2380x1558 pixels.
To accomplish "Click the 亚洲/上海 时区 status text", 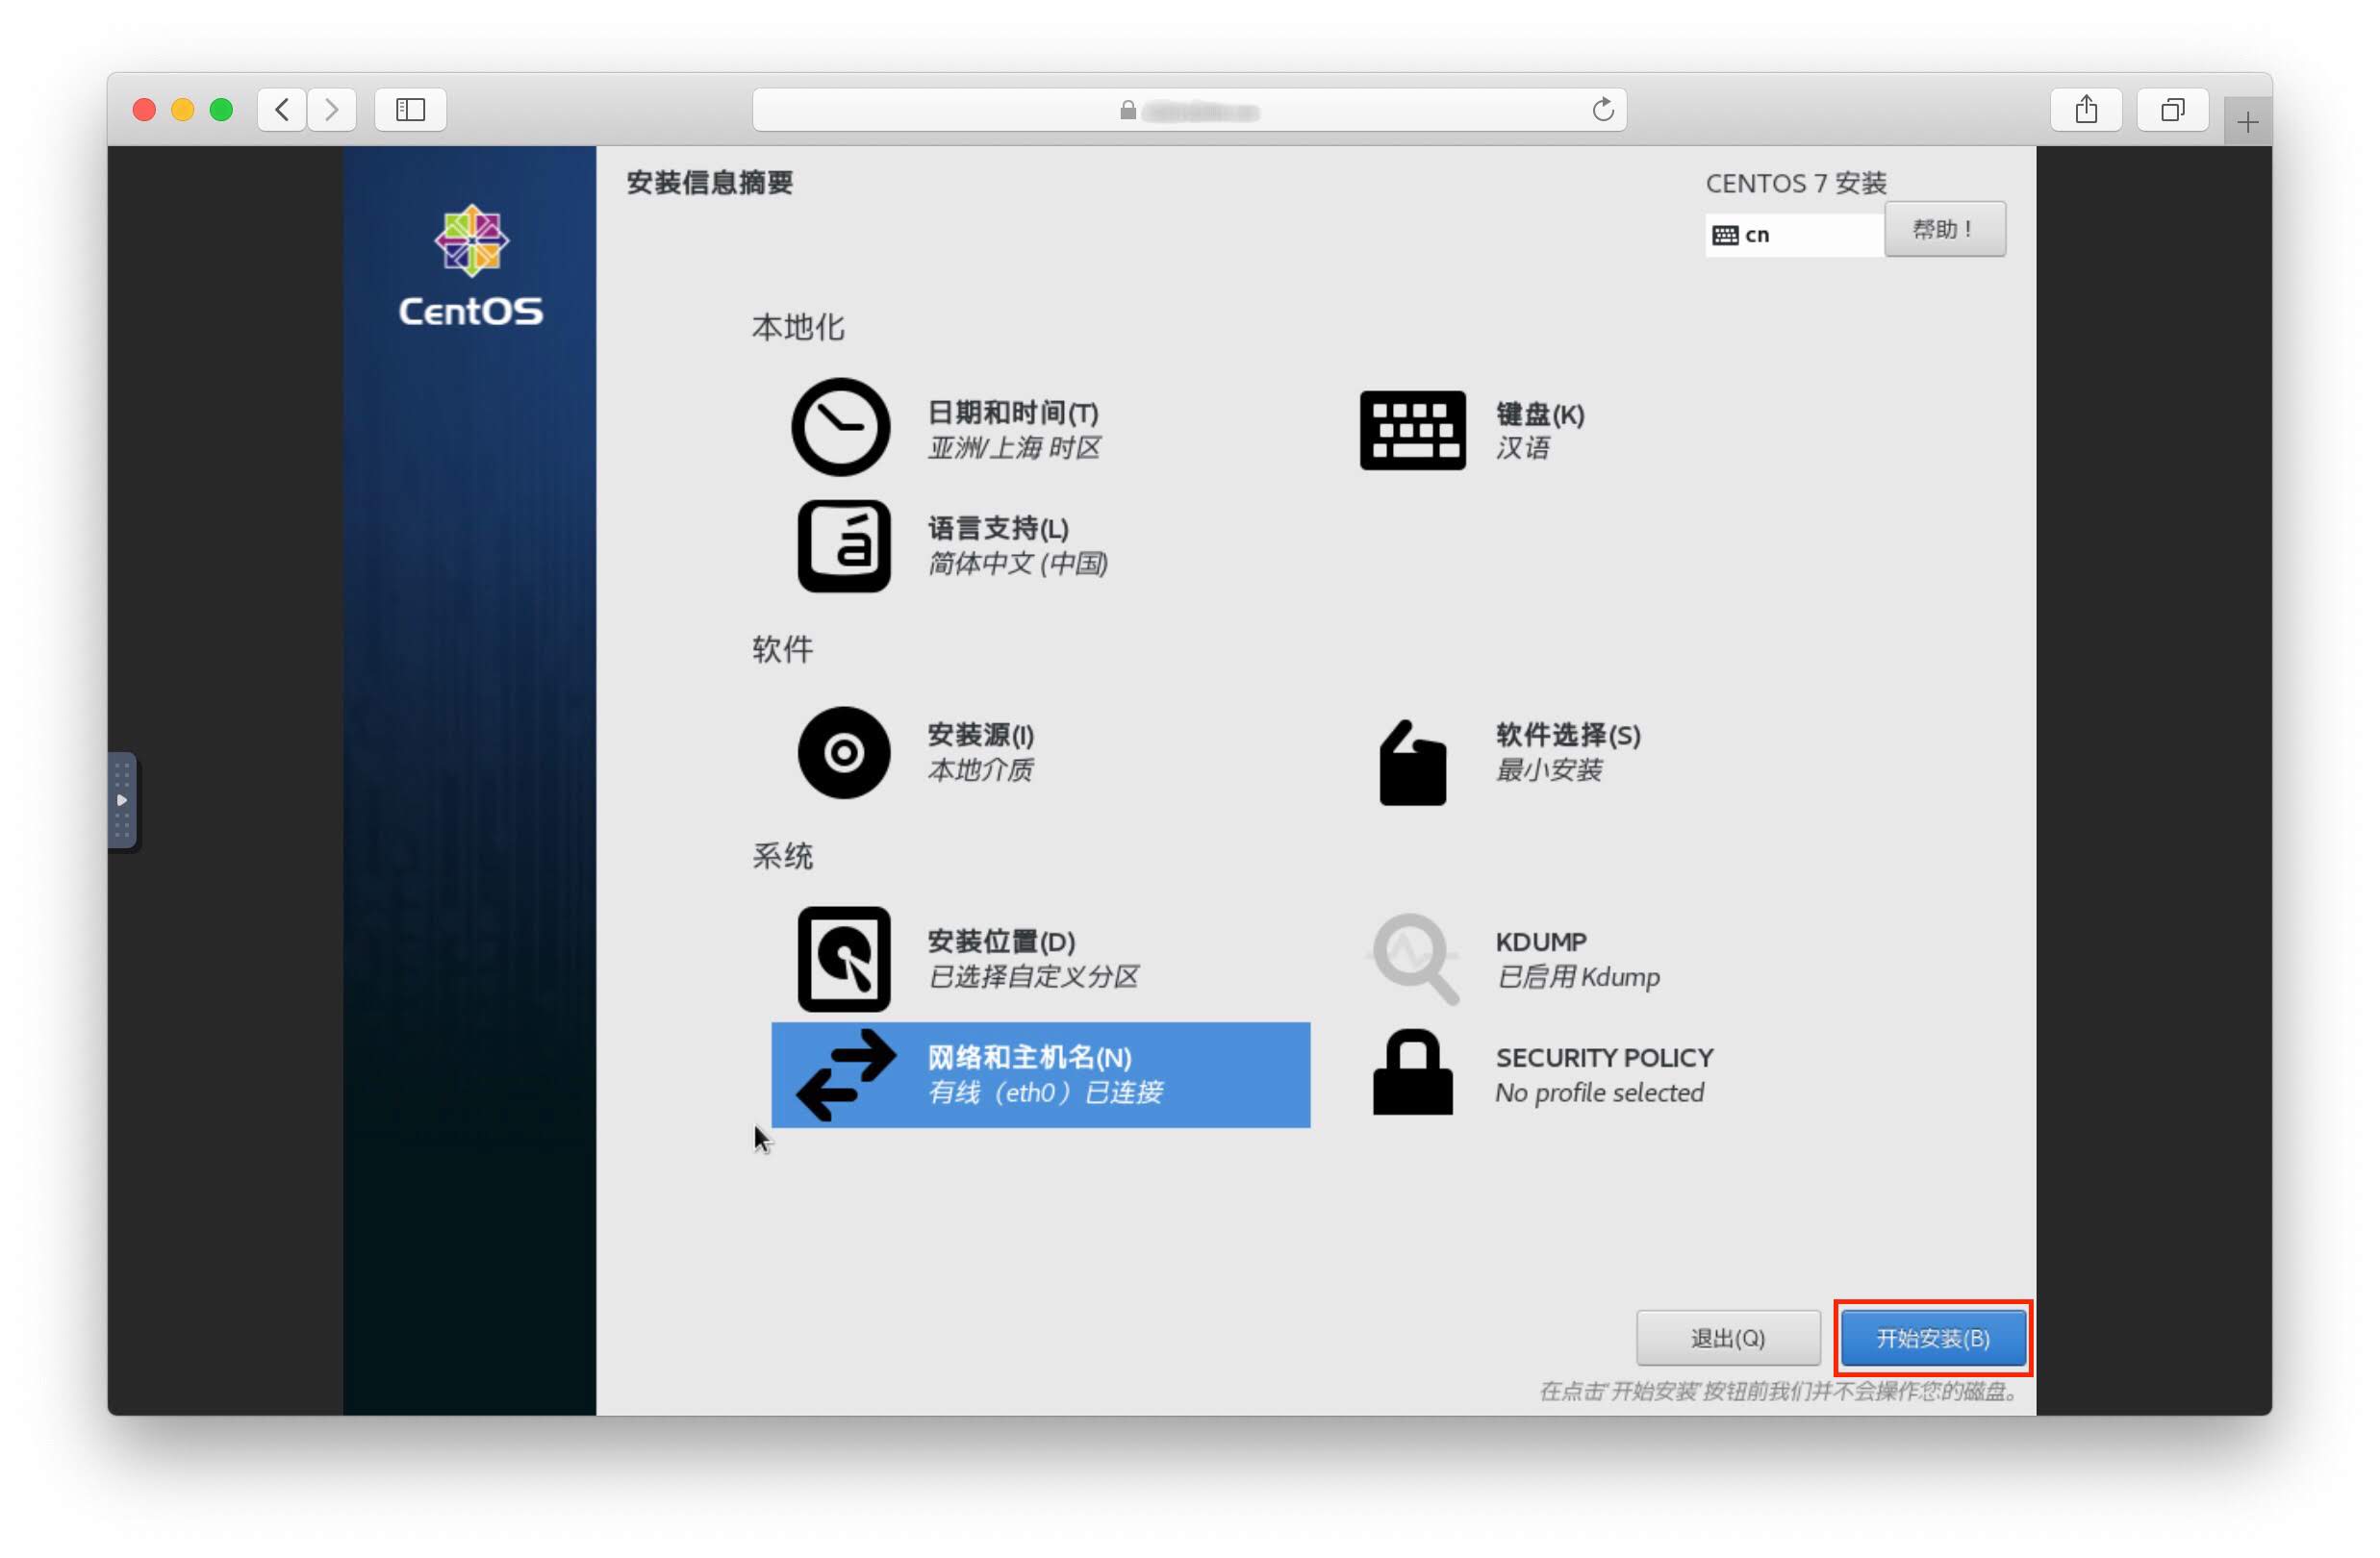I will tap(1014, 448).
